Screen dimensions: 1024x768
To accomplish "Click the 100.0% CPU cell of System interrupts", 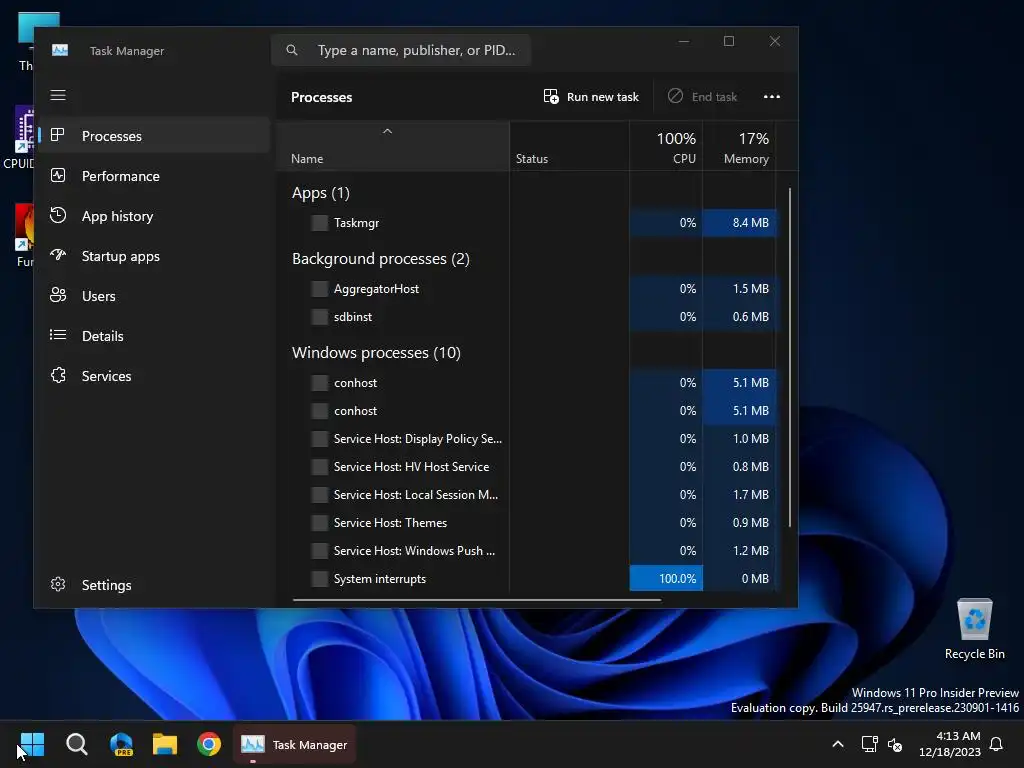I will pos(666,579).
